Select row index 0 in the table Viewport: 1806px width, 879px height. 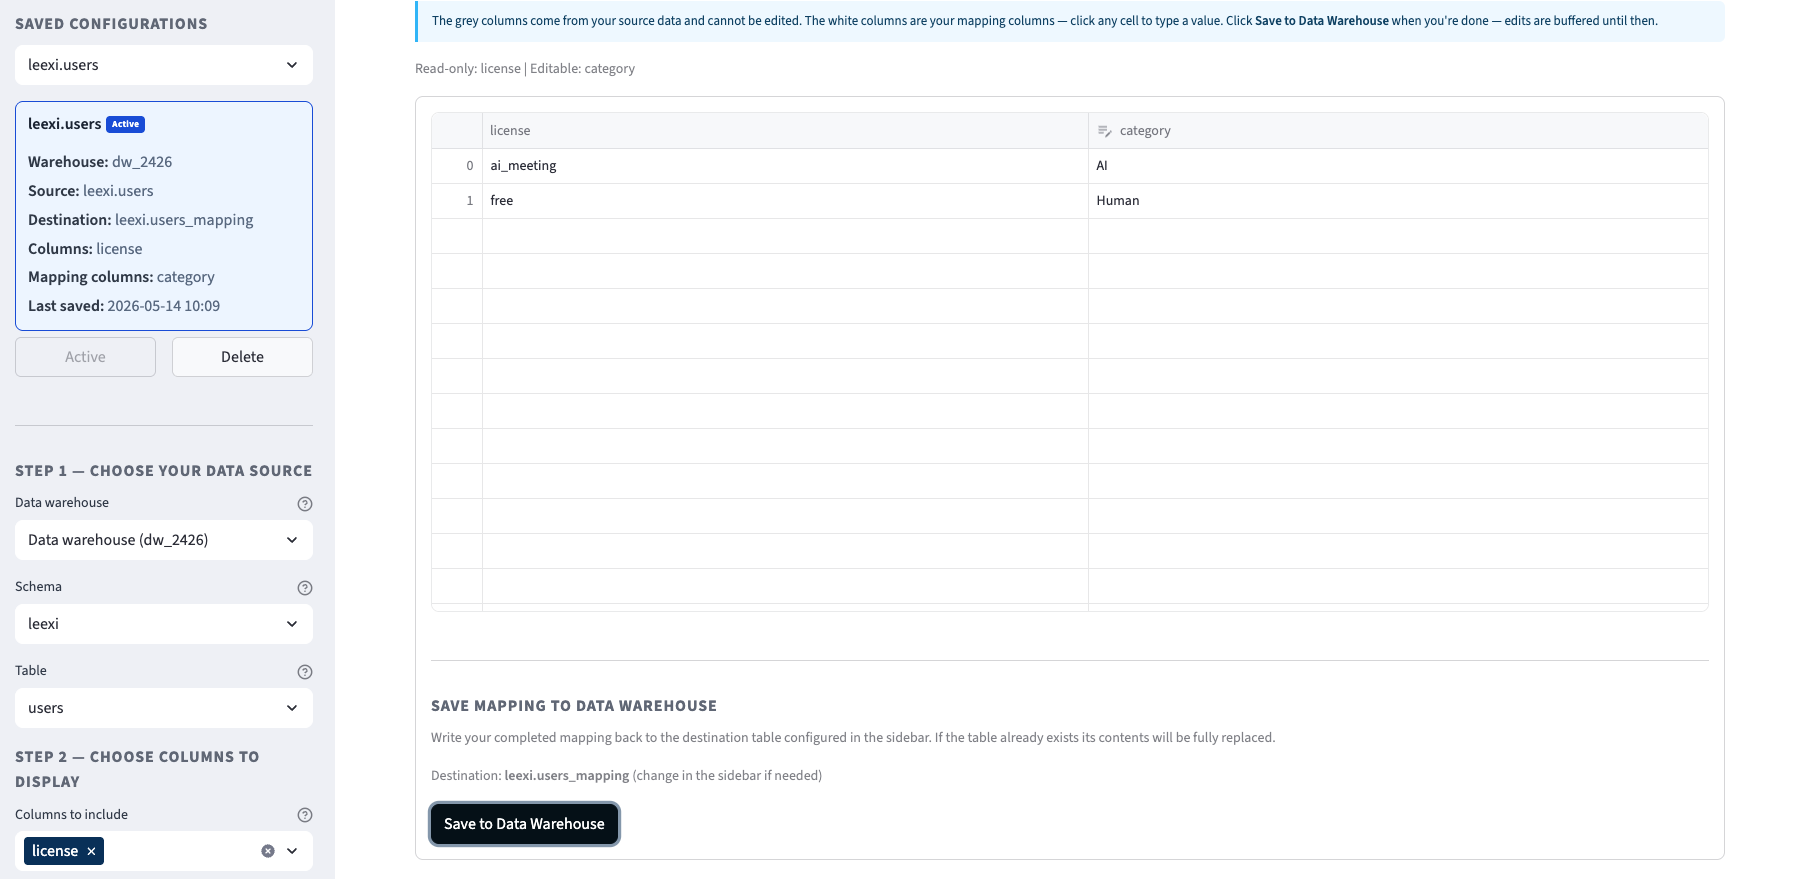[x=457, y=166]
